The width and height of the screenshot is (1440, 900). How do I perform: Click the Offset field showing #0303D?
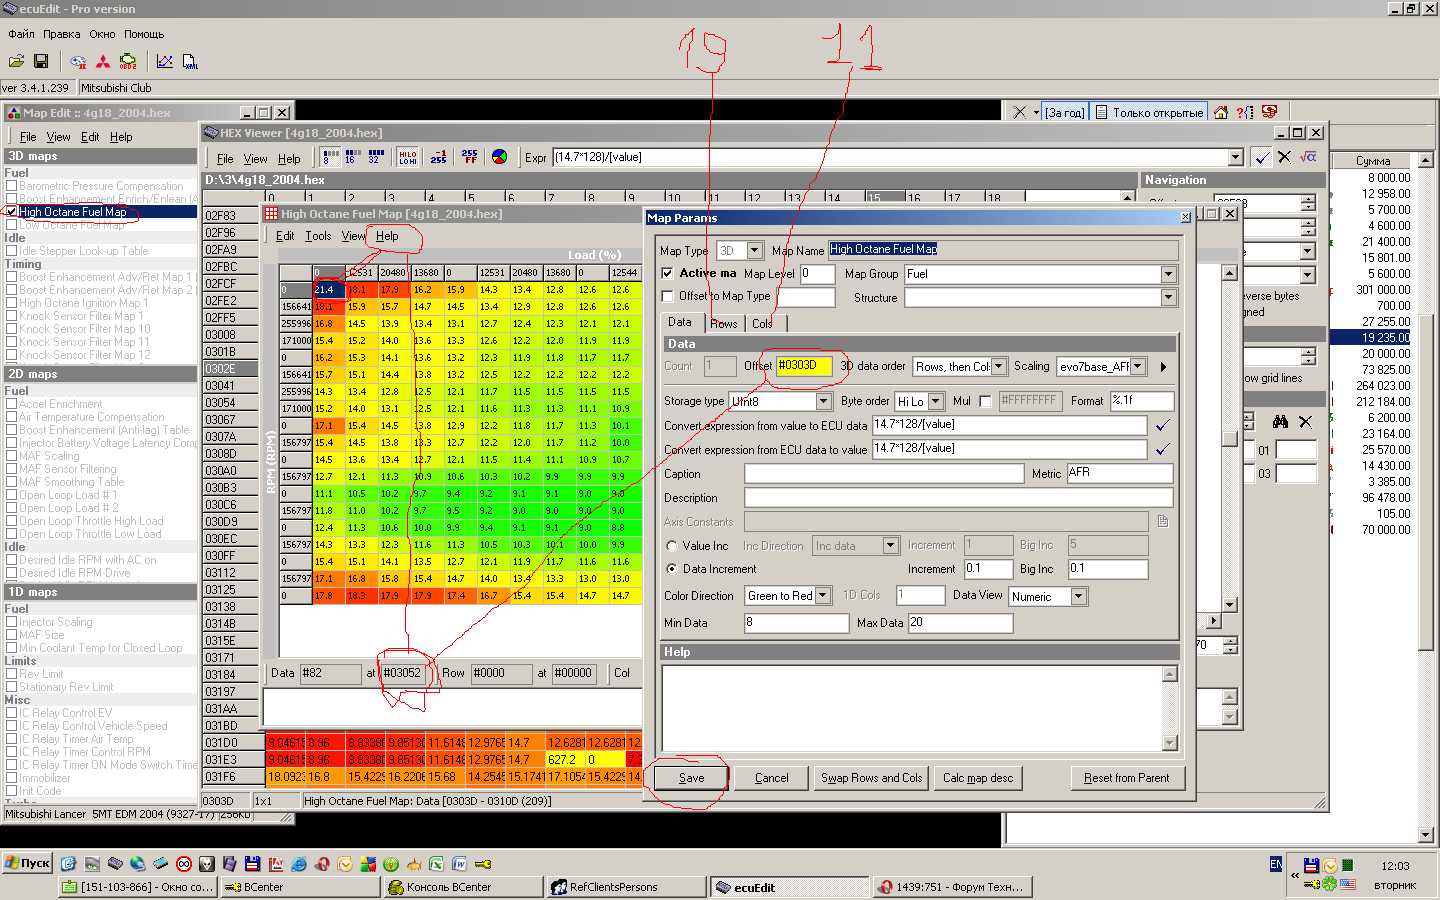[x=804, y=366]
